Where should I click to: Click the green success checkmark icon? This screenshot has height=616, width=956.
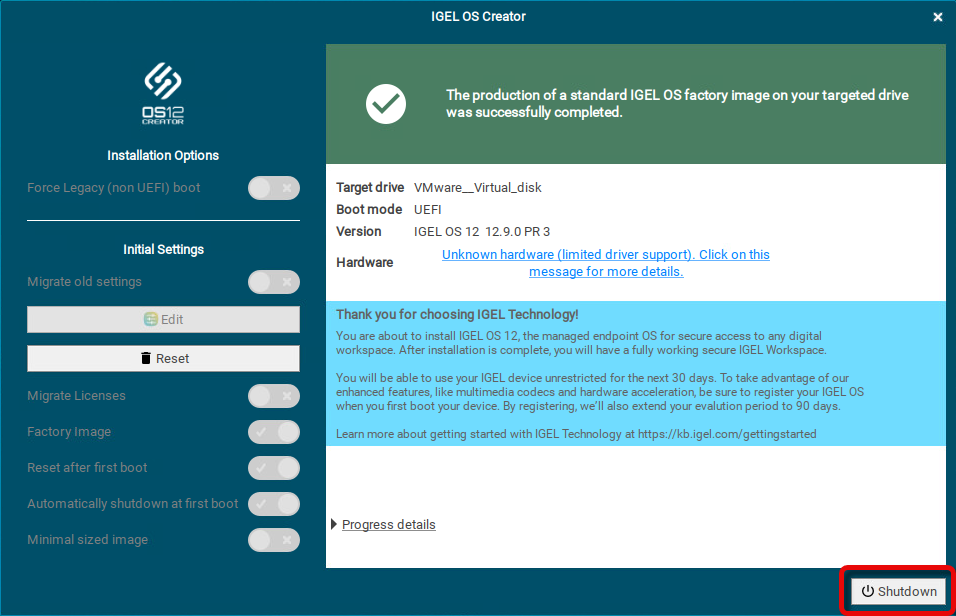click(386, 104)
